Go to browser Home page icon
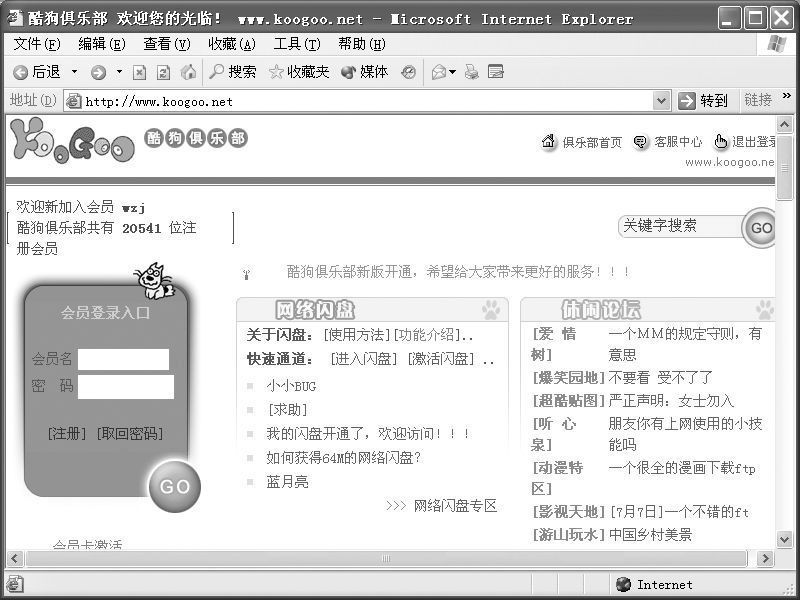Screen dimensions: 800x600 pos(188,72)
